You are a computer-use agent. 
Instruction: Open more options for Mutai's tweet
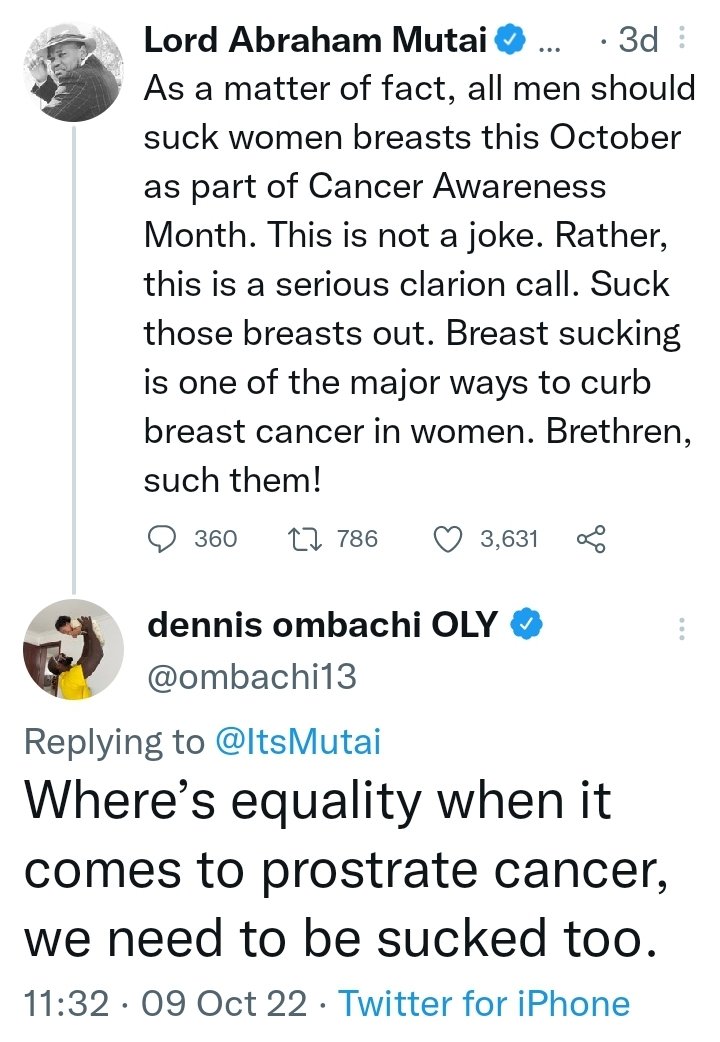(x=682, y=40)
